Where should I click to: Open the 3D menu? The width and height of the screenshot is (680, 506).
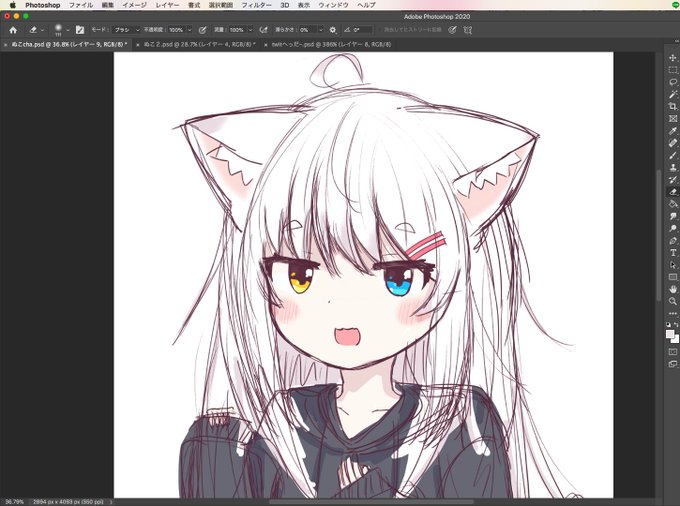click(x=284, y=5)
